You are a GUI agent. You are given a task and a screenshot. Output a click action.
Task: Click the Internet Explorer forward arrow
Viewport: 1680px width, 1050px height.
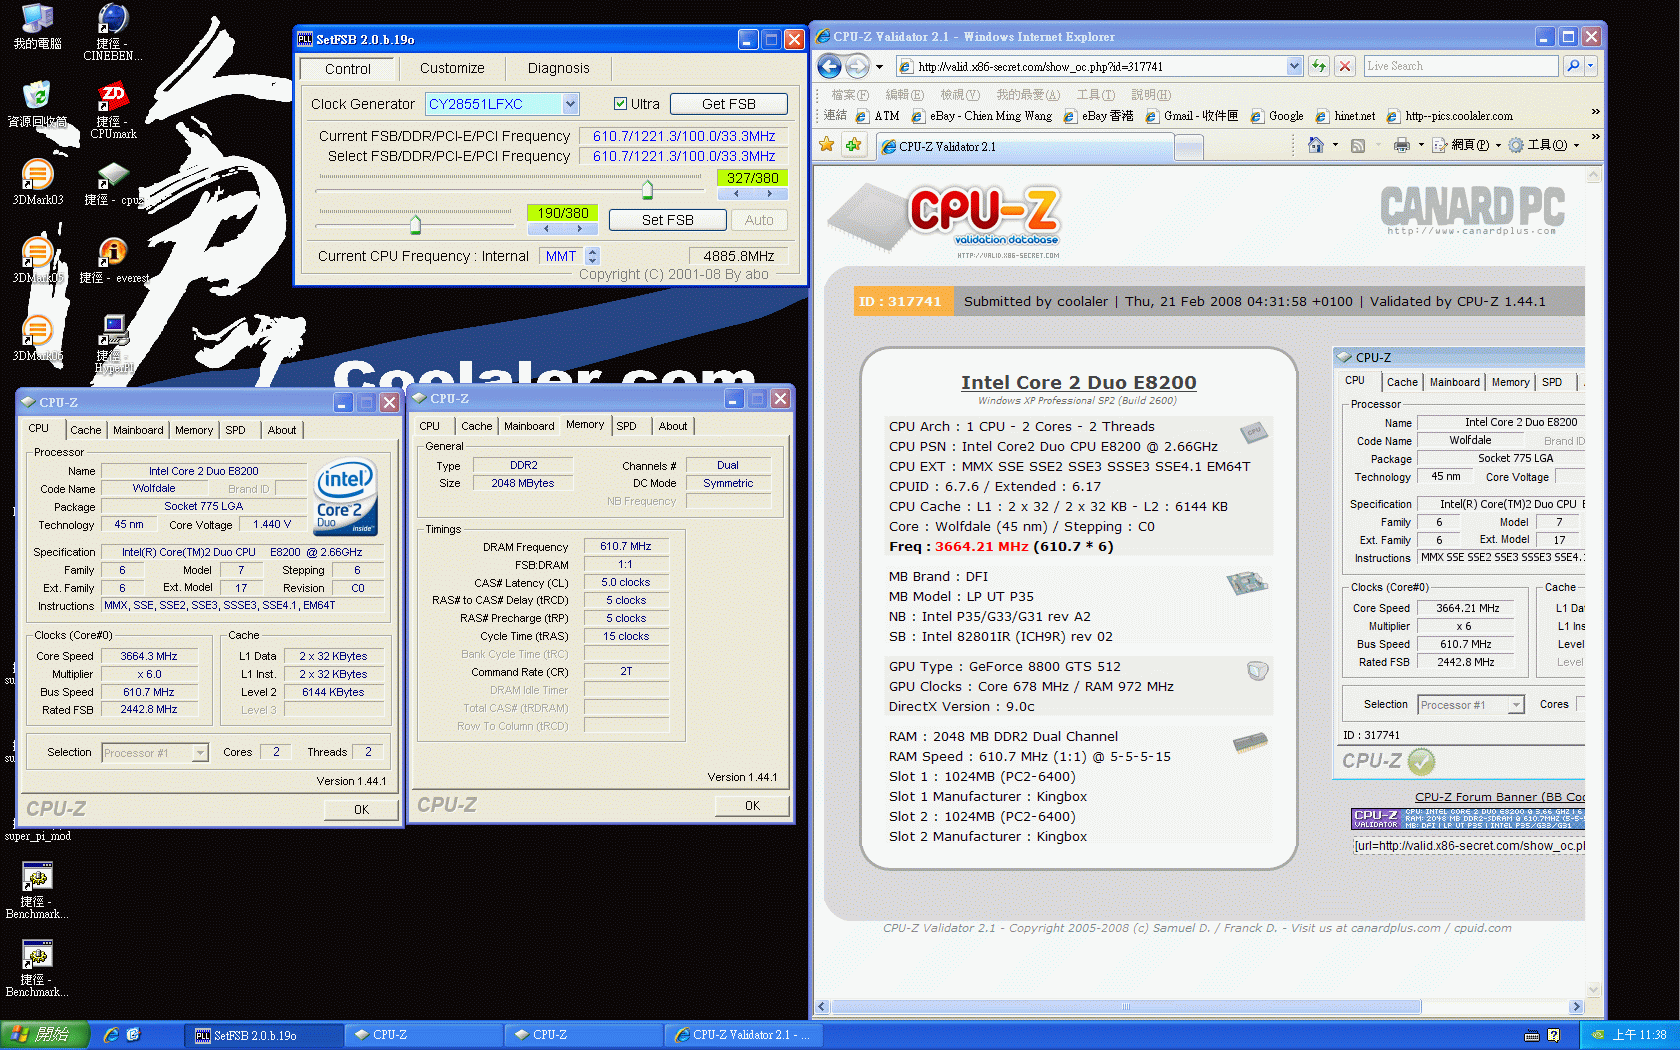click(x=857, y=66)
